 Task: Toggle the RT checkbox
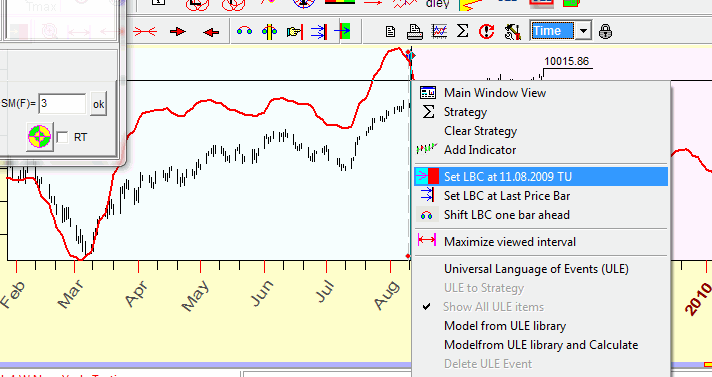(x=62, y=137)
